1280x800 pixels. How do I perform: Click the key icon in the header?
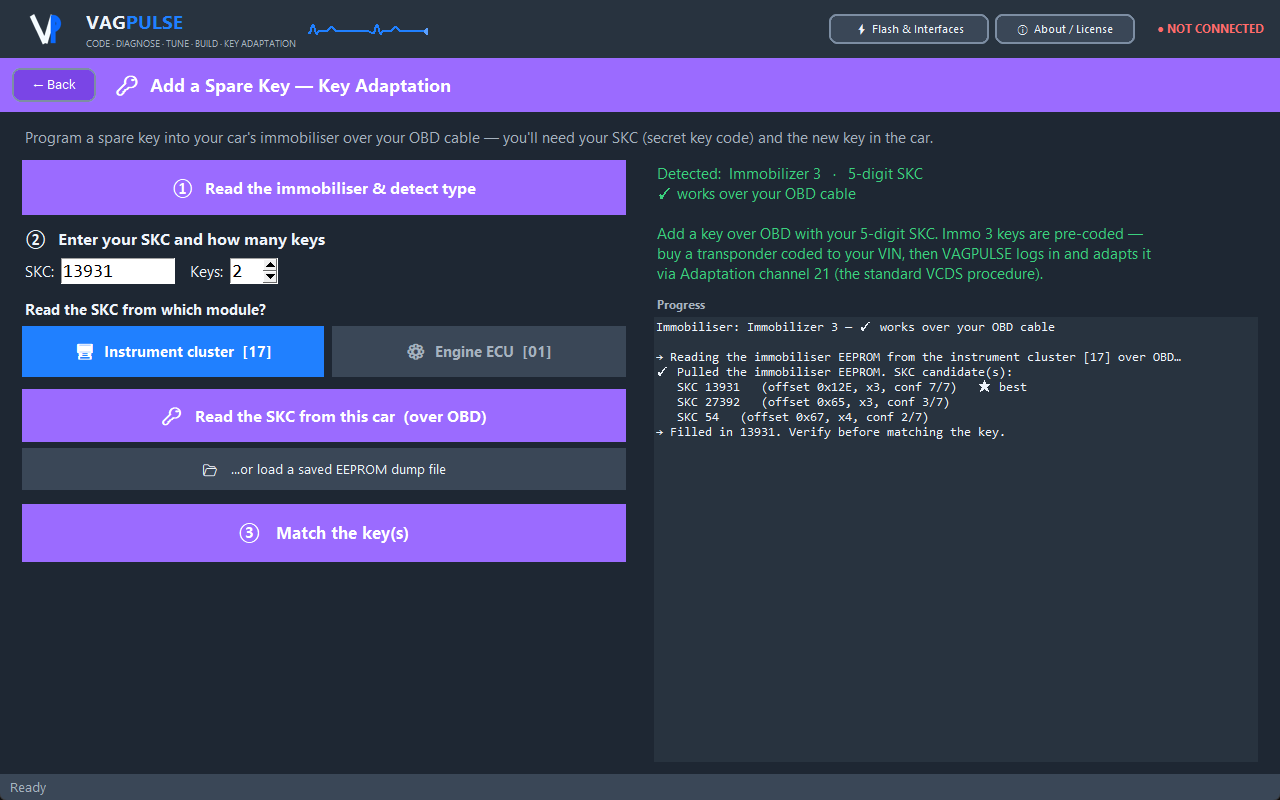click(127, 86)
